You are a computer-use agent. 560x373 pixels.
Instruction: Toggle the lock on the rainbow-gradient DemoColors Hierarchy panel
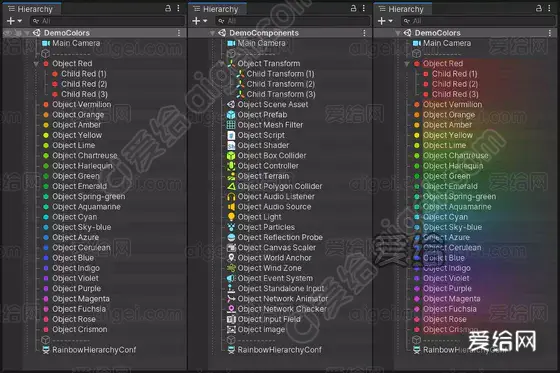(x=539, y=8)
